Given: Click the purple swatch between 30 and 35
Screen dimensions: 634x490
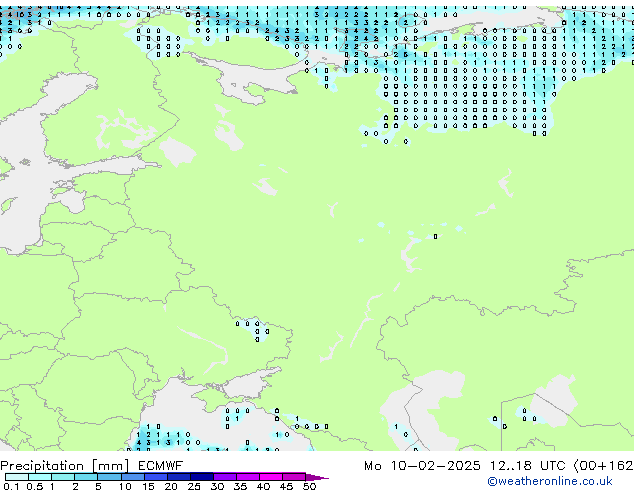Looking at the screenshot, I should point(225,477).
